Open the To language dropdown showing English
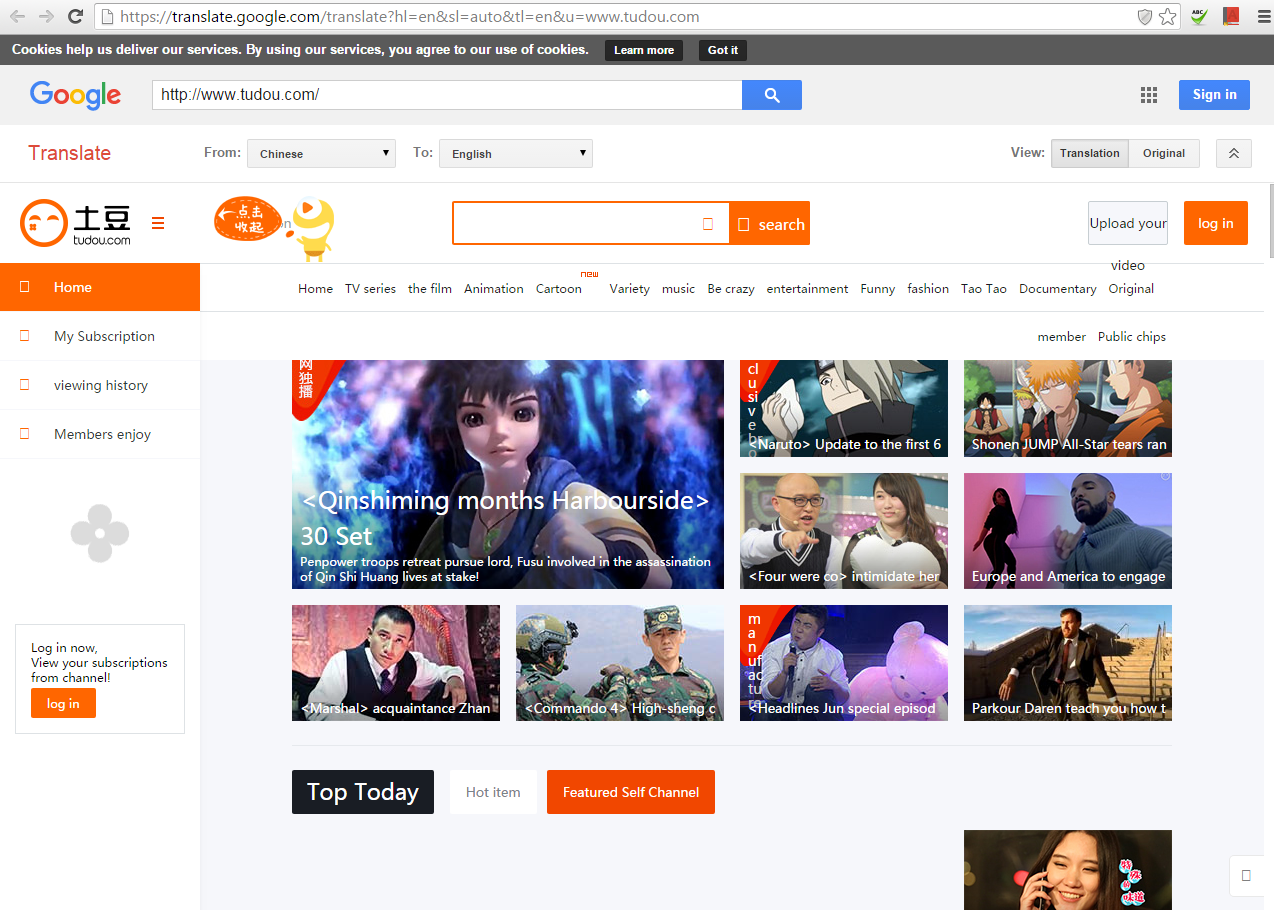 coord(515,153)
